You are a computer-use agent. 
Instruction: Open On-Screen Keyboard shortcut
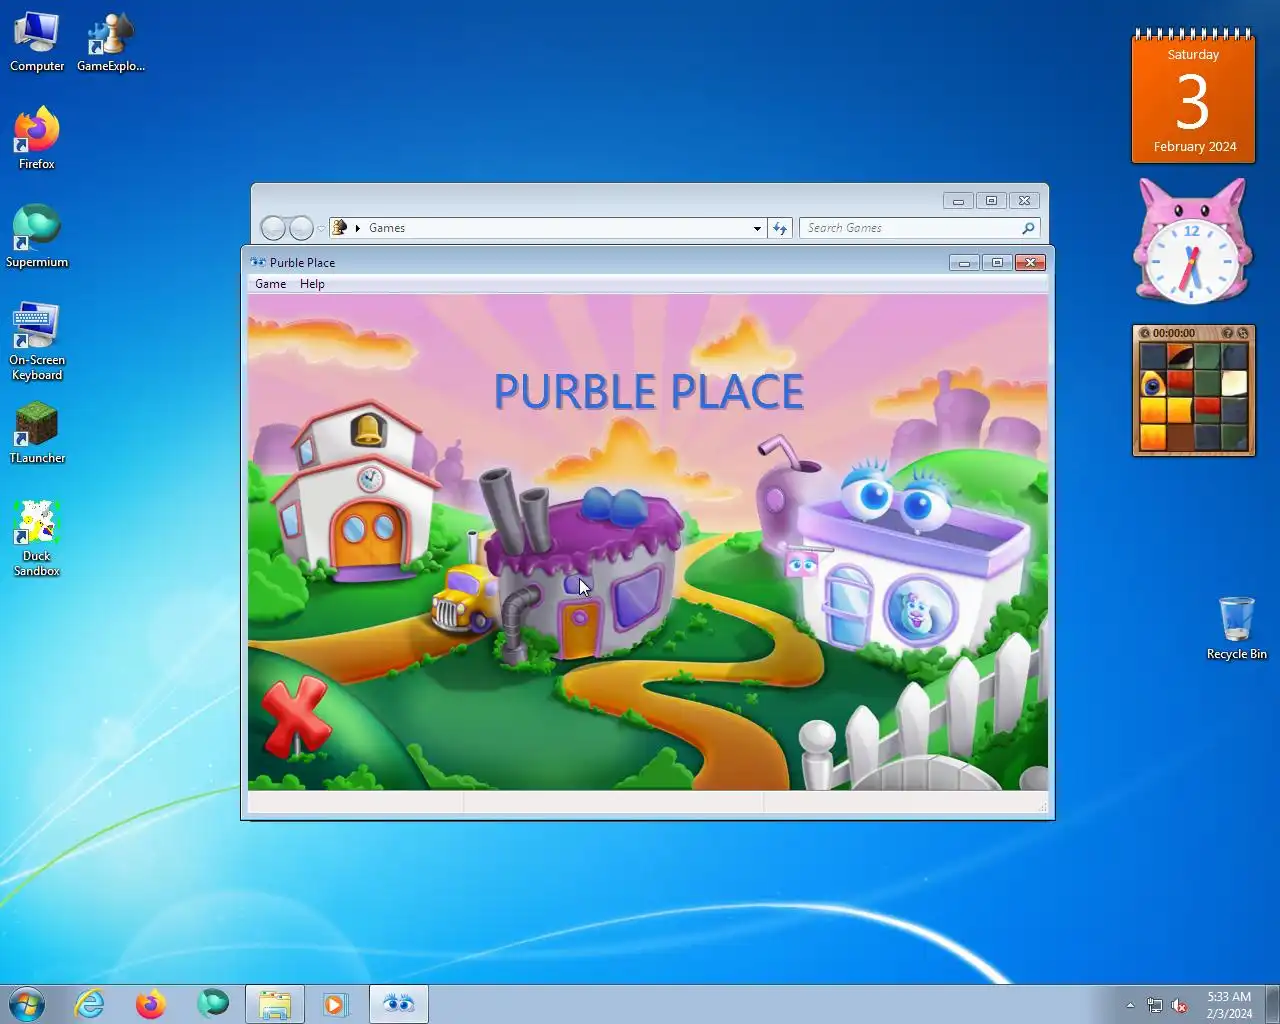click(37, 341)
